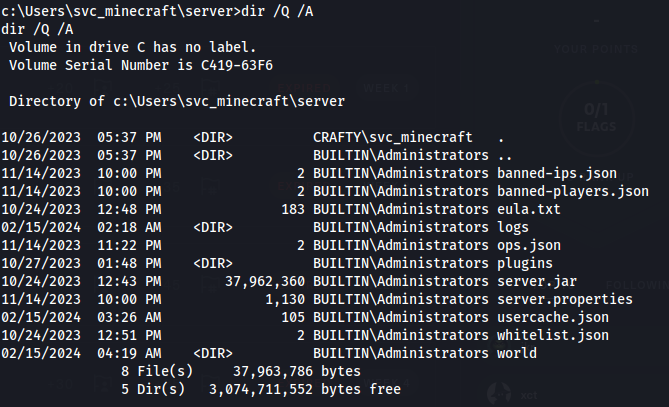Click the ops.json filename
This screenshot has height=407, width=669.
click(x=529, y=245)
